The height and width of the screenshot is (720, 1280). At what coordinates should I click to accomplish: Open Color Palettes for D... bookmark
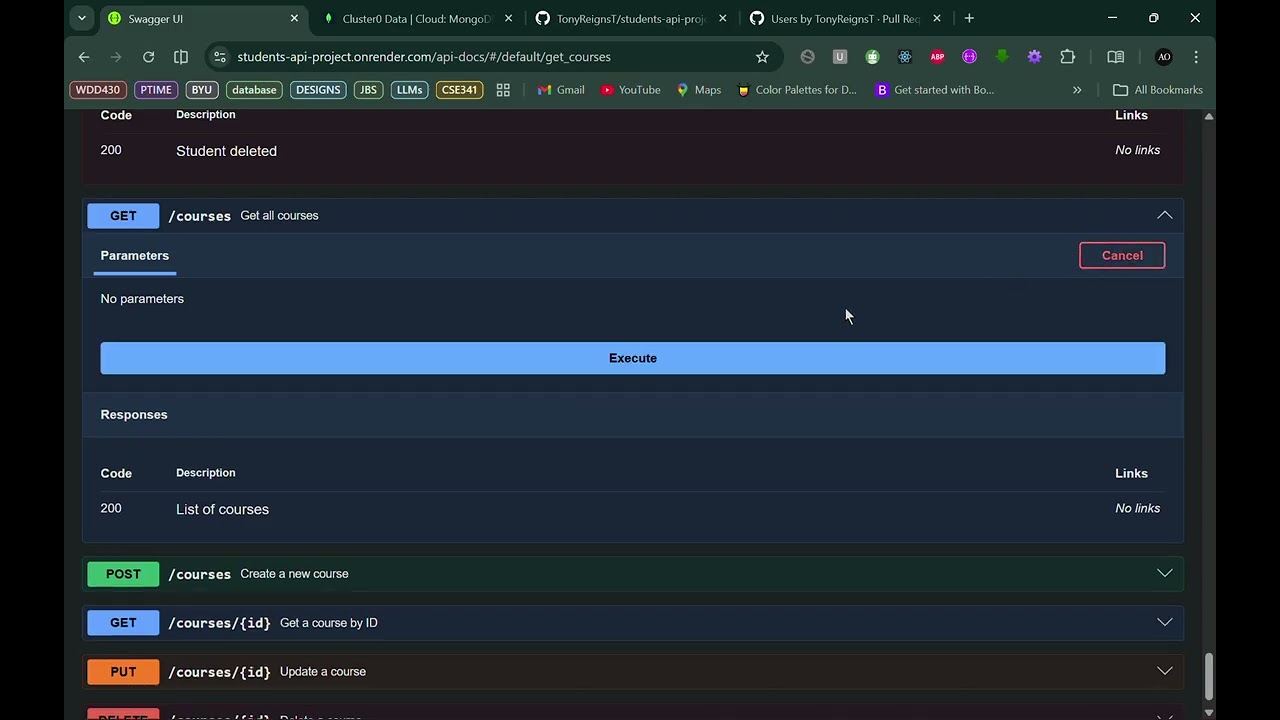[797, 90]
